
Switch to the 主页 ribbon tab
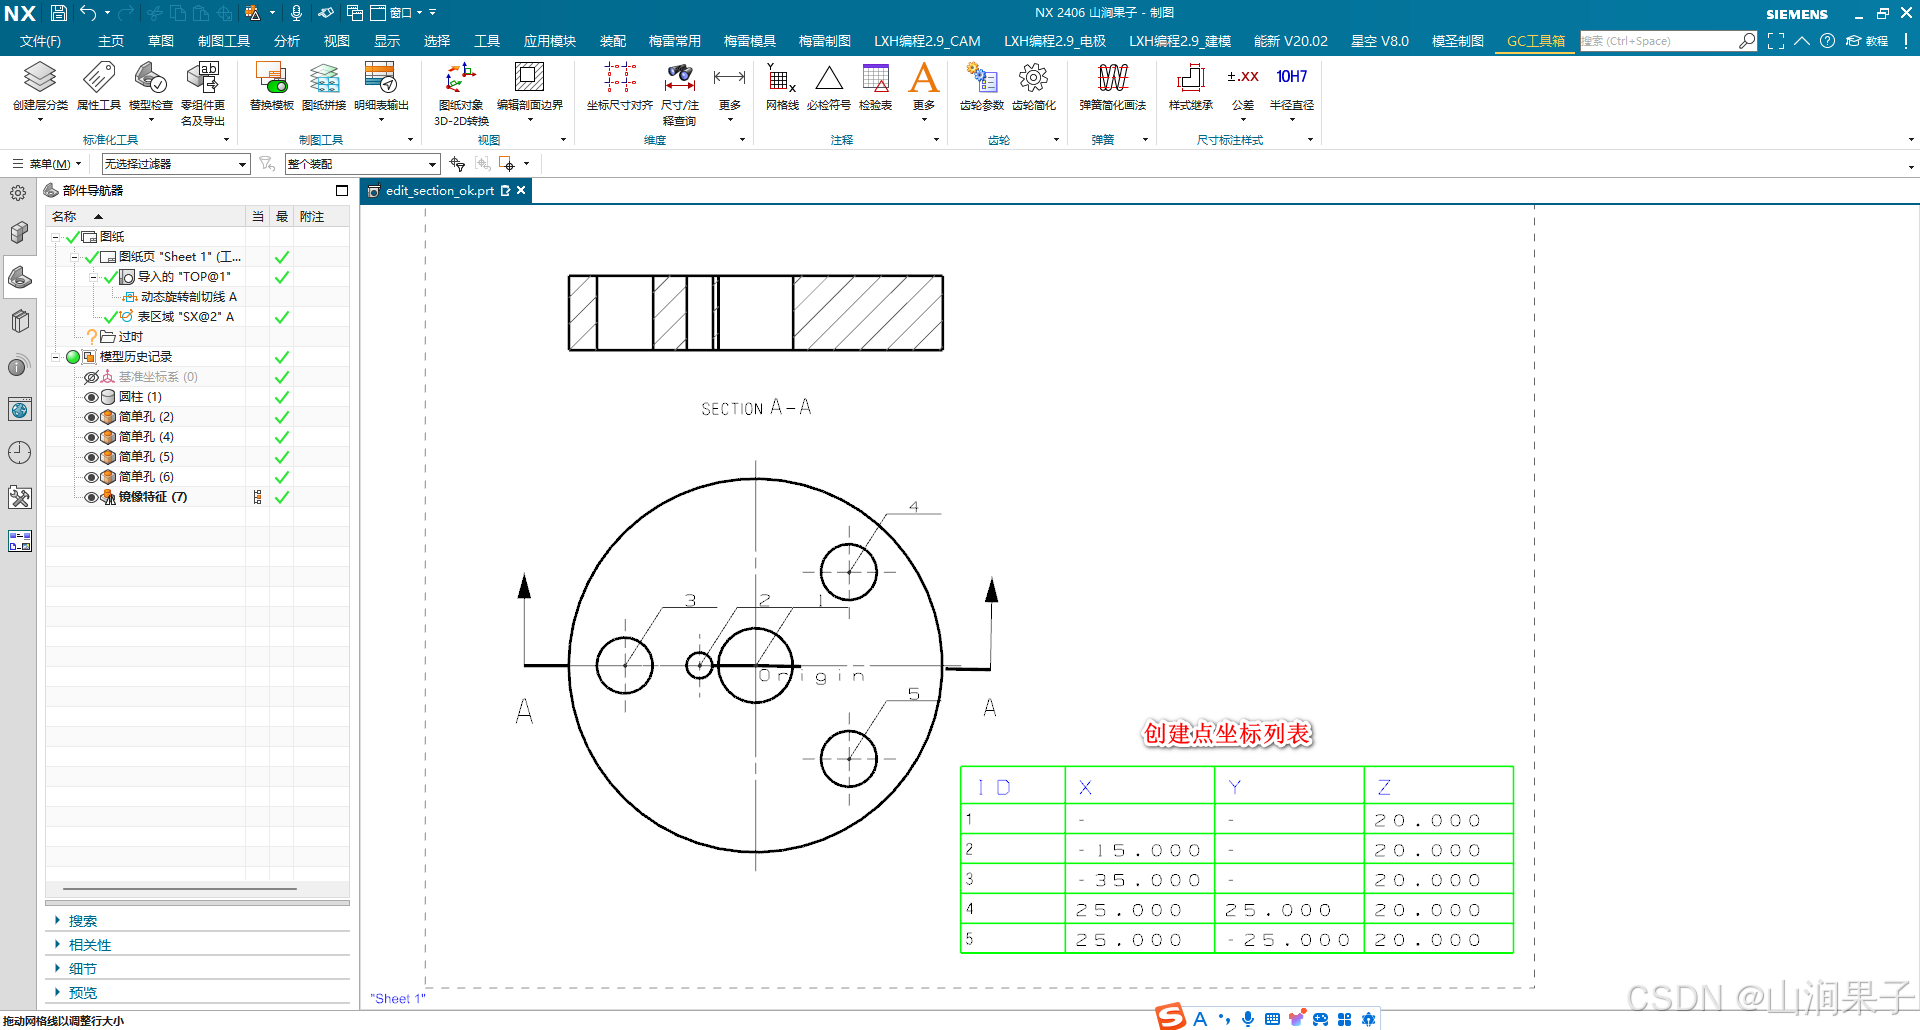tap(111, 41)
